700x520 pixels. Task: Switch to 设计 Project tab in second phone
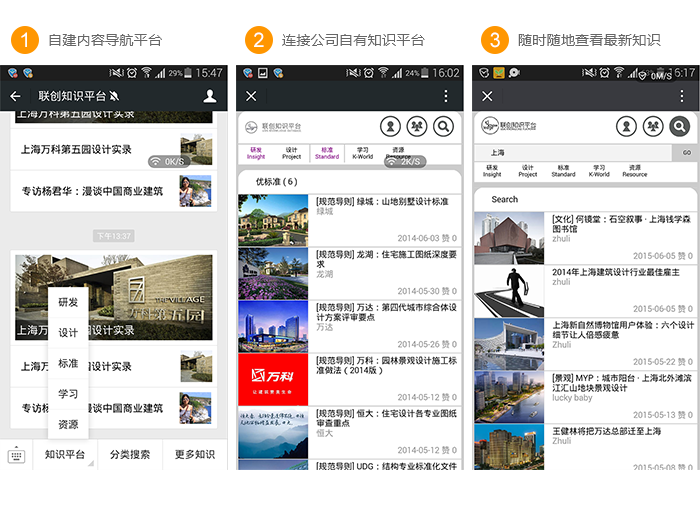coord(292,153)
